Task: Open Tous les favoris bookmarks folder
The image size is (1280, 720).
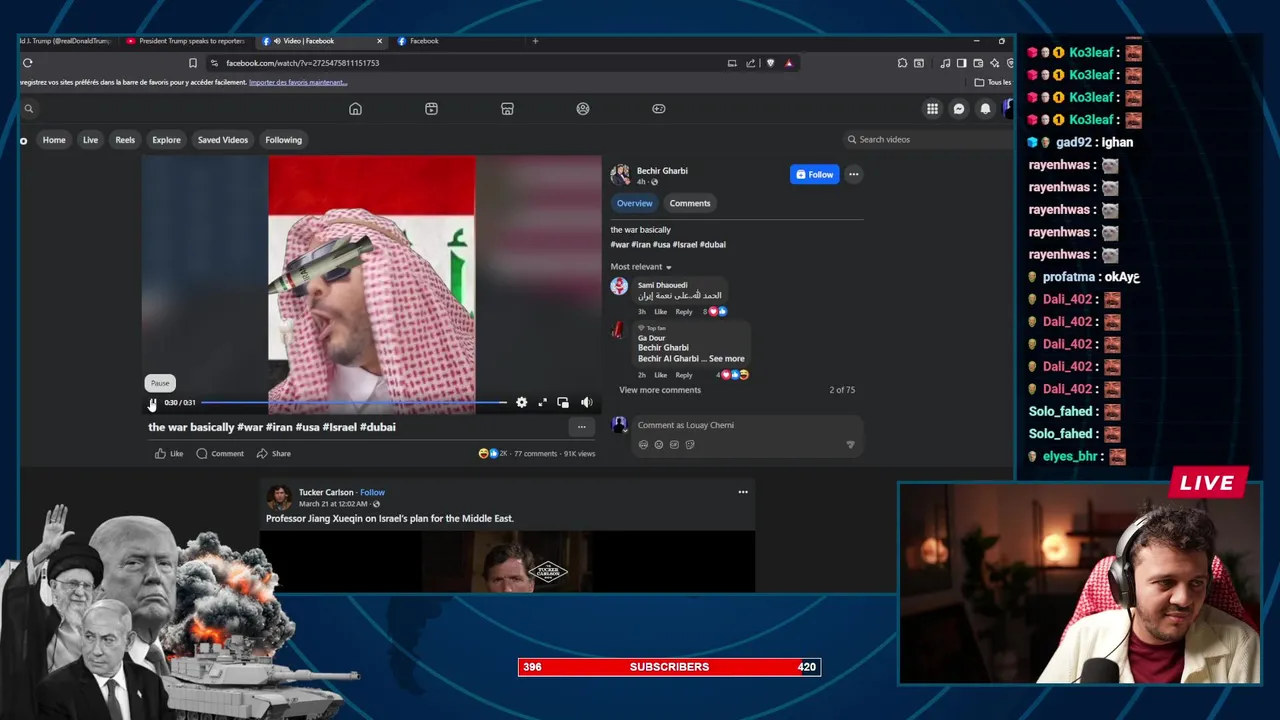Action: tap(993, 83)
